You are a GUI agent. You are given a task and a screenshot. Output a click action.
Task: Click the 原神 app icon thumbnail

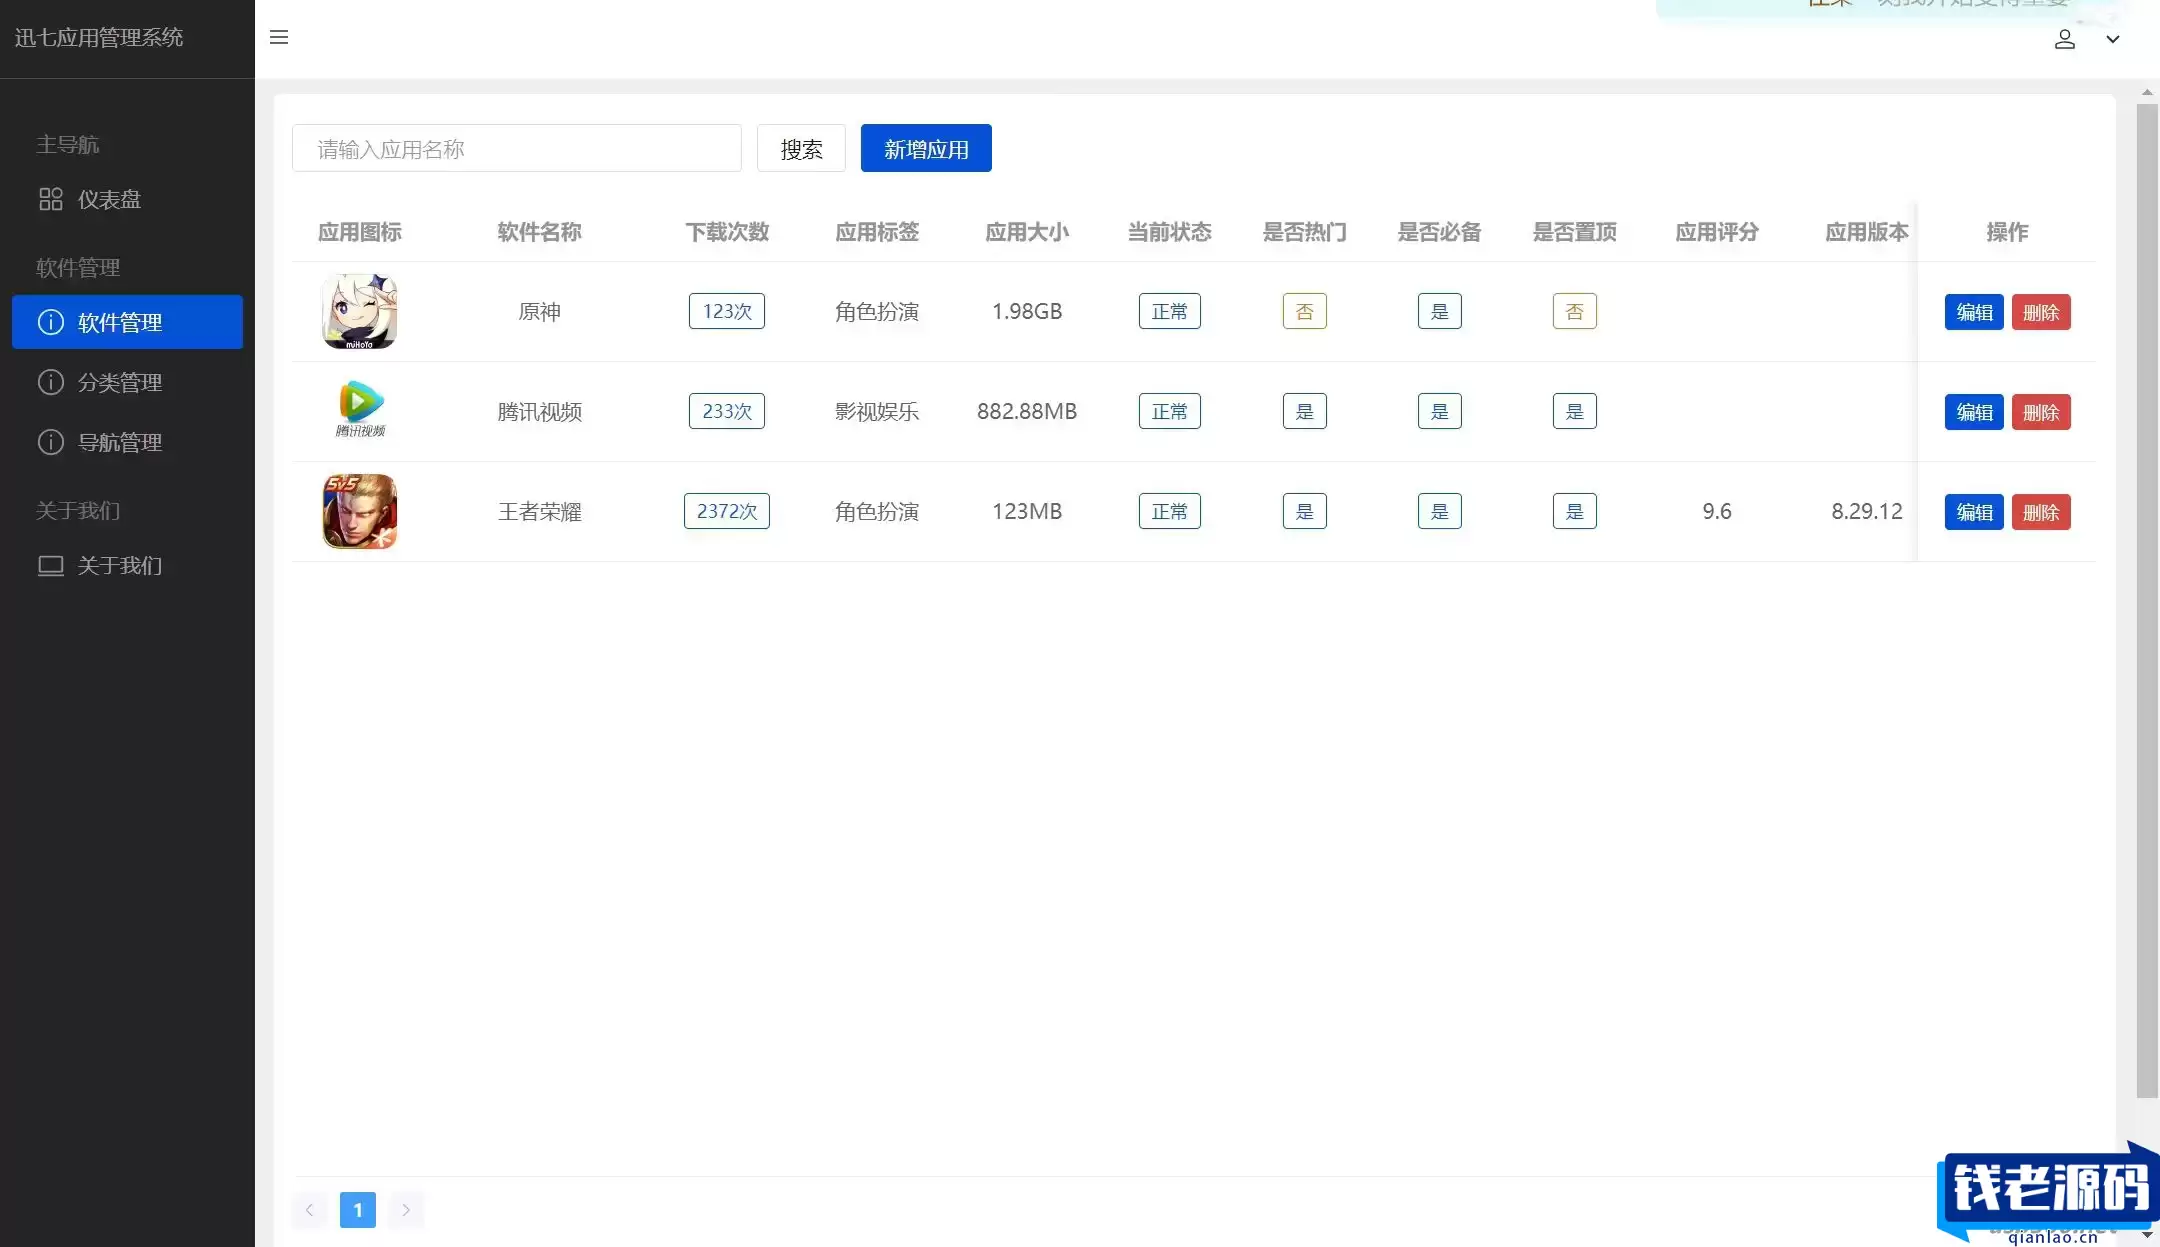[x=360, y=311]
